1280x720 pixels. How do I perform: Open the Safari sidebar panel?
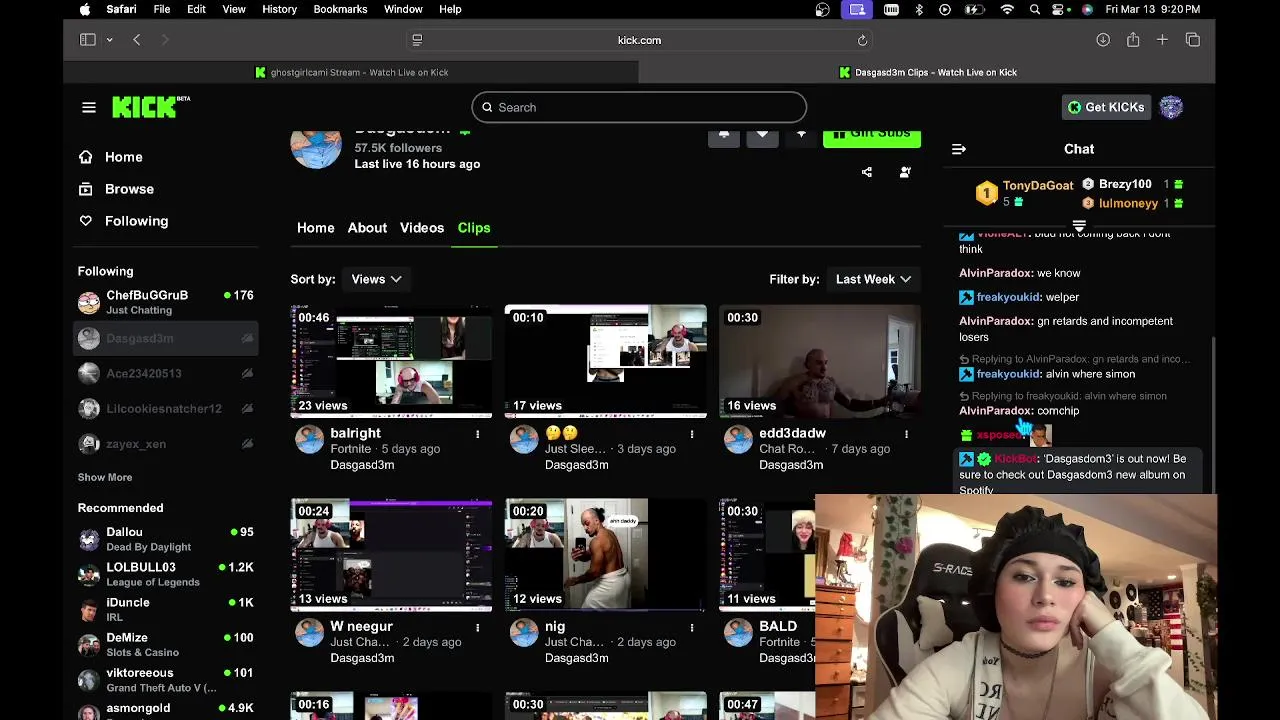88,40
